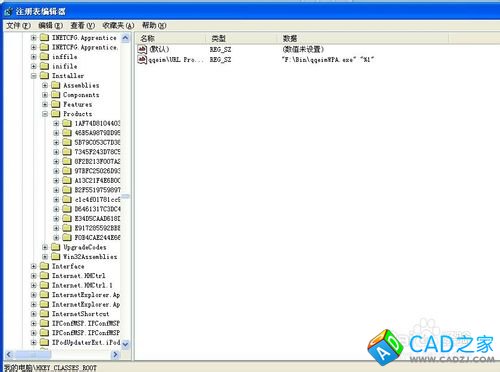This screenshot has width=500, height=372.
Task: Click the ab icon of the qqeim\URL Pro value
Action: pyautogui.click(x=142, y=59)
